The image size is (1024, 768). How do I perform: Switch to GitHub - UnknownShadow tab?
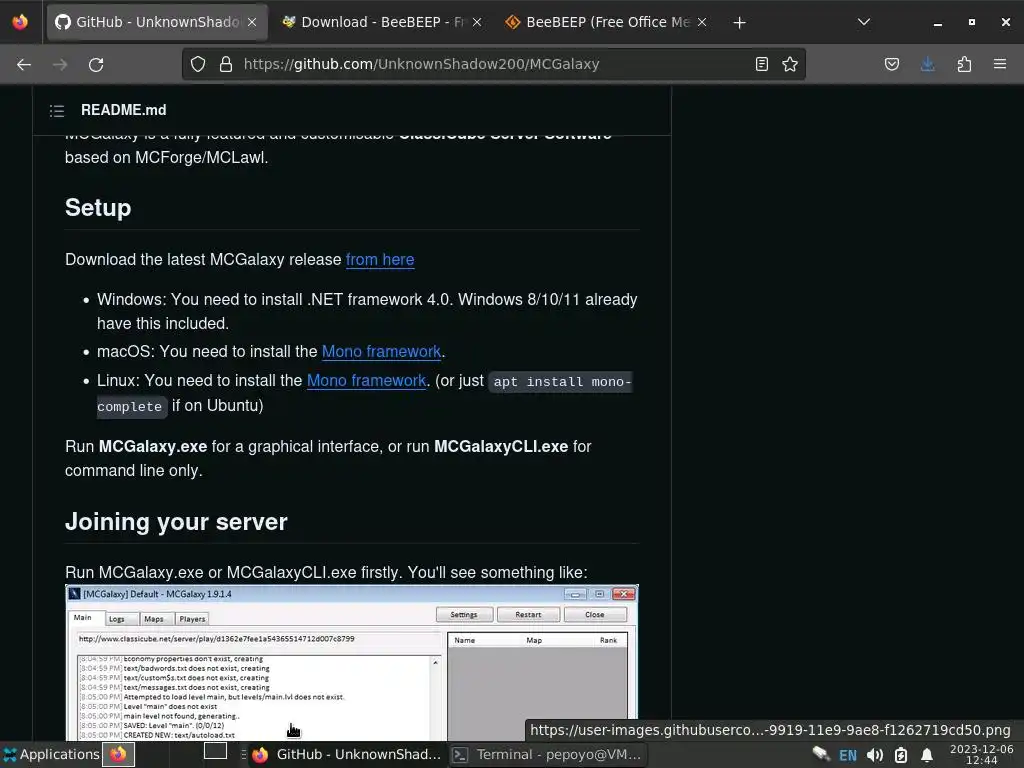[157, 22]
